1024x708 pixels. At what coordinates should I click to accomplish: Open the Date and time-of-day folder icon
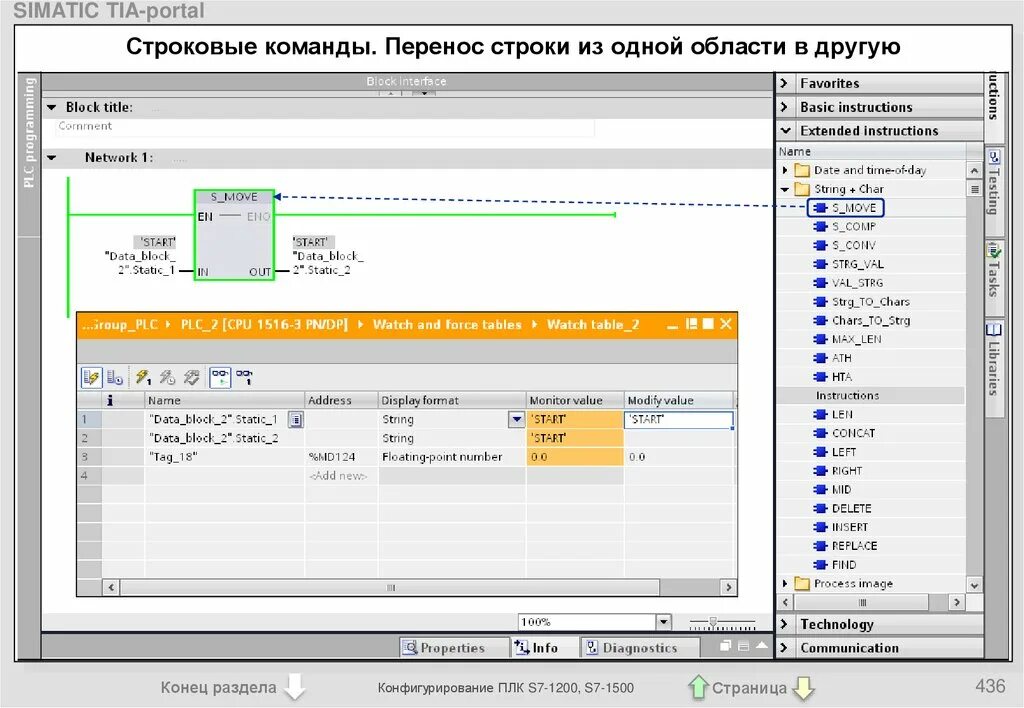coord(802,170)
